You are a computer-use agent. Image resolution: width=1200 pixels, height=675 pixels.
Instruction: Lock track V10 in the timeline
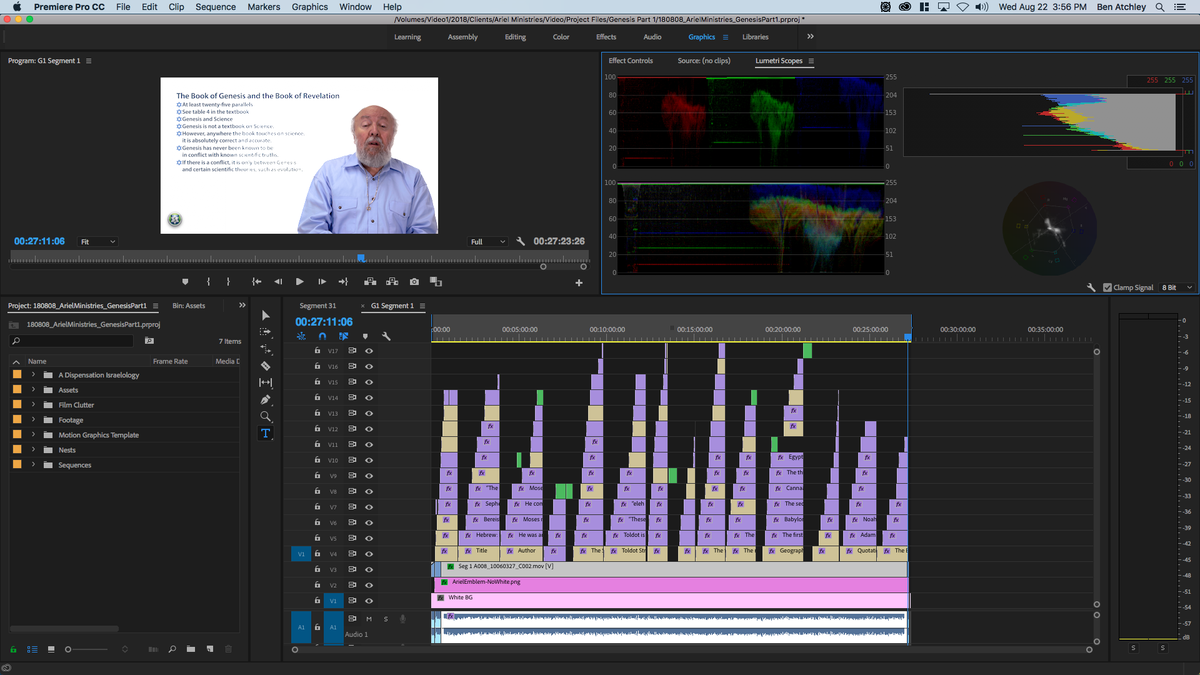pyautogui.click(x=318, y=460)
